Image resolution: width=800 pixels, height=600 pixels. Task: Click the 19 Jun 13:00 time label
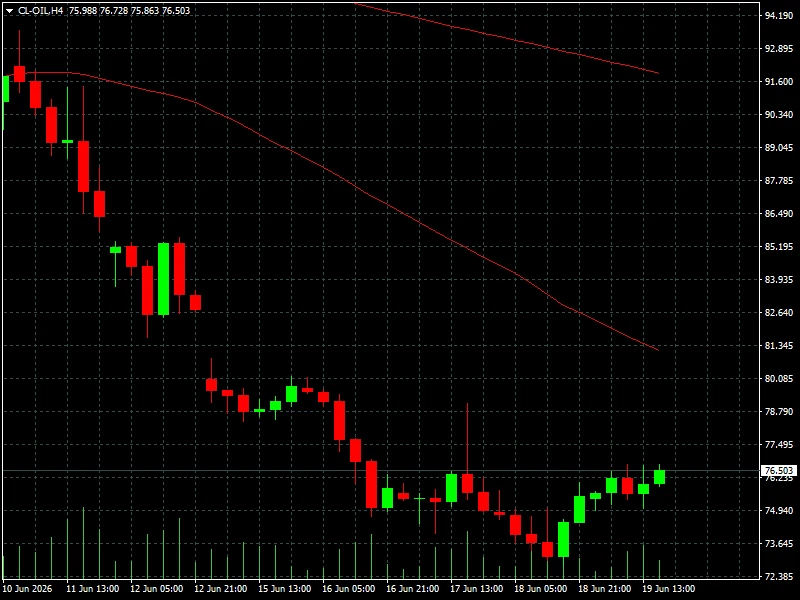[668, 589]
